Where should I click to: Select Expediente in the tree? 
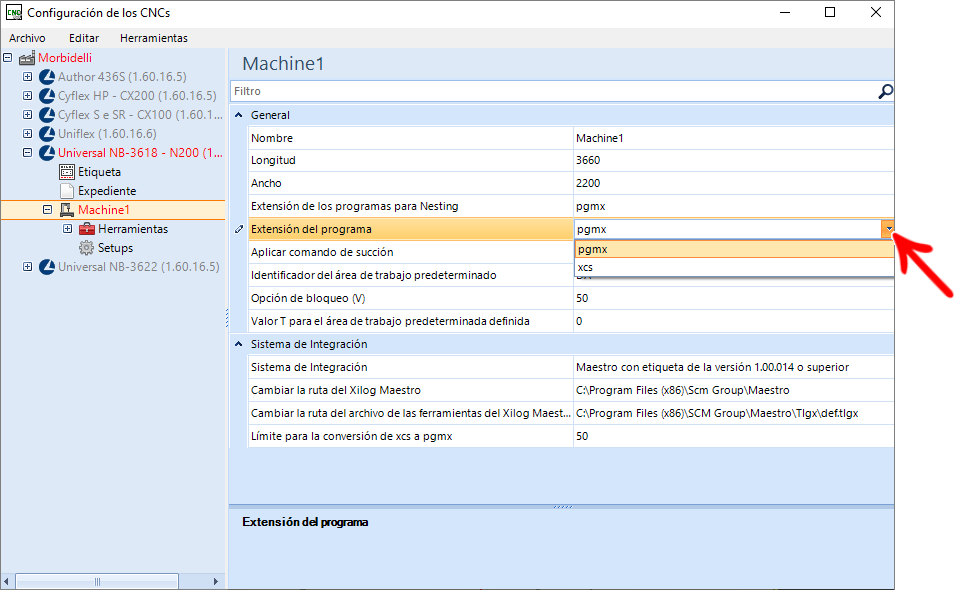(107, 191)
